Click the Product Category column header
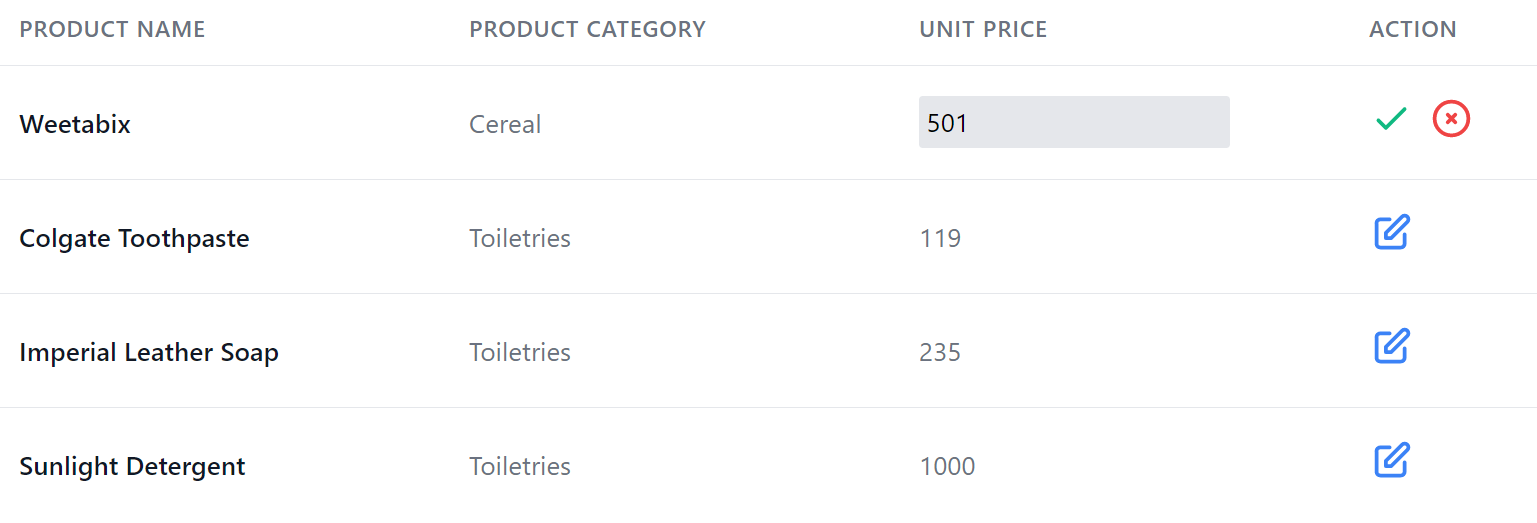Viewport: 1537px width, 523px height. pos(587,30)
